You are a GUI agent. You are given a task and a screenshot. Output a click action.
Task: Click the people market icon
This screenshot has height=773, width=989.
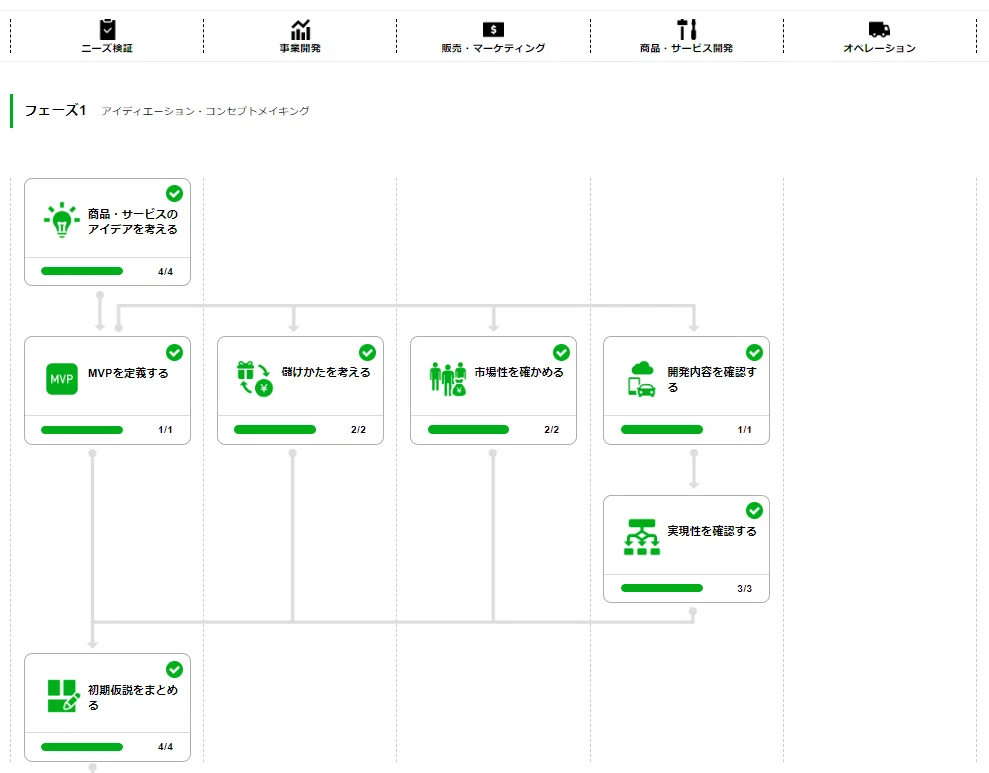click(448, 379)
